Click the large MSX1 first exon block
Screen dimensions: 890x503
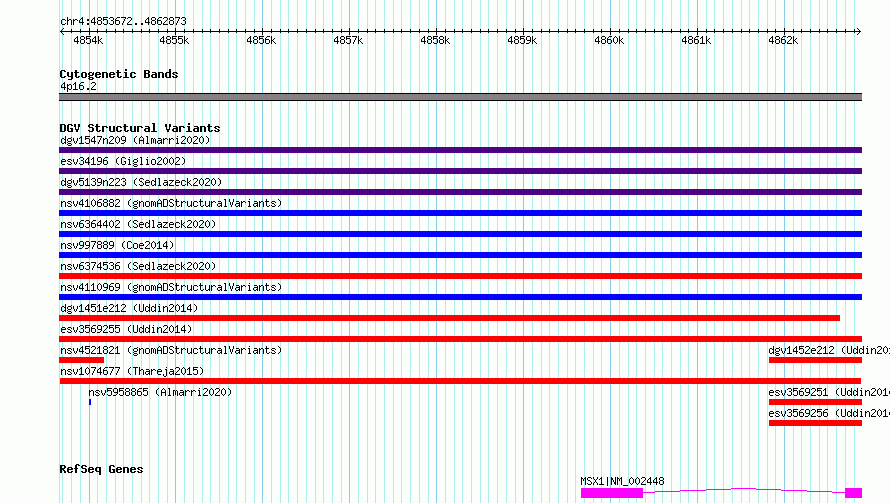[x=612, y=493]
